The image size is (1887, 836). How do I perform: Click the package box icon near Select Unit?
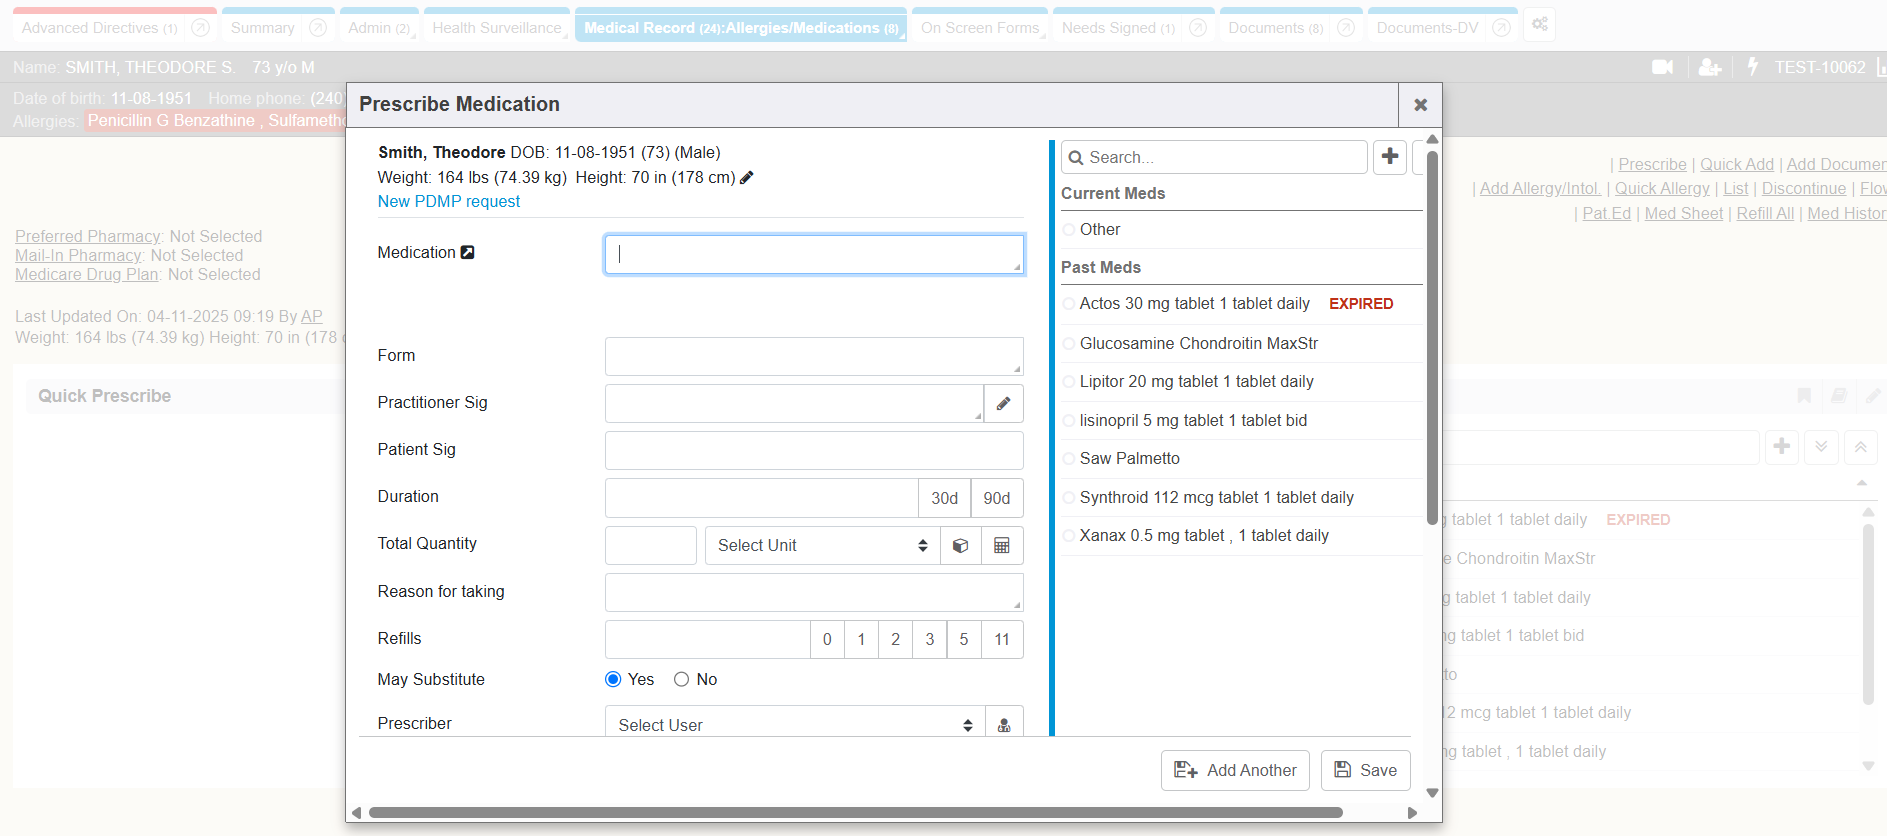pyautogui.click(x=960, y=546)
